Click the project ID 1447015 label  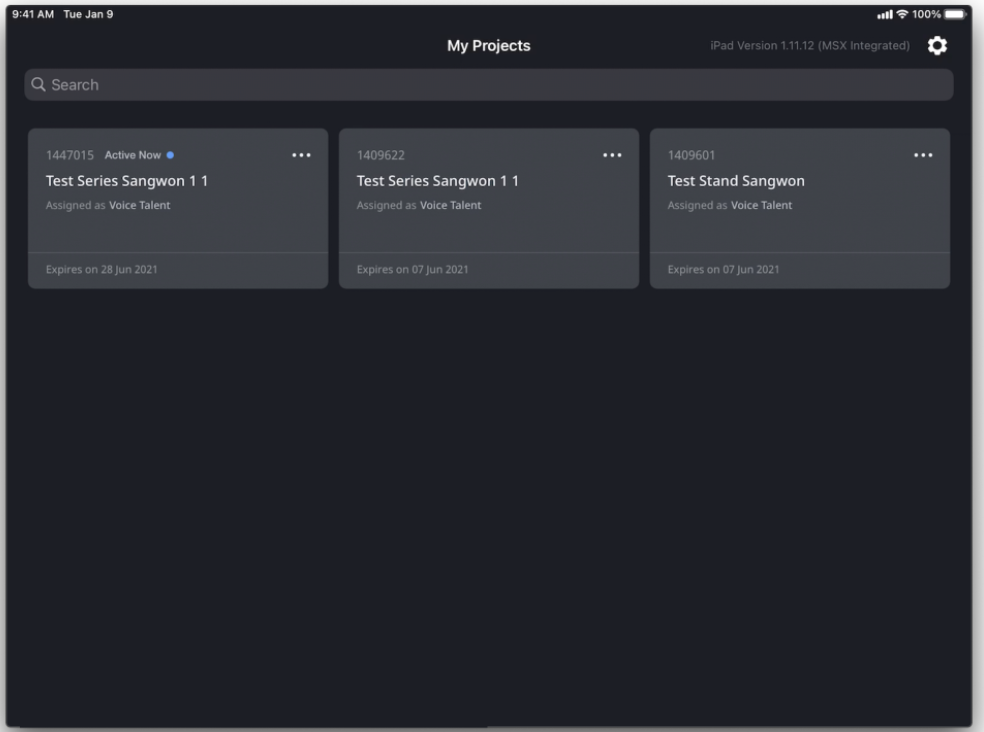pos(70,155)
